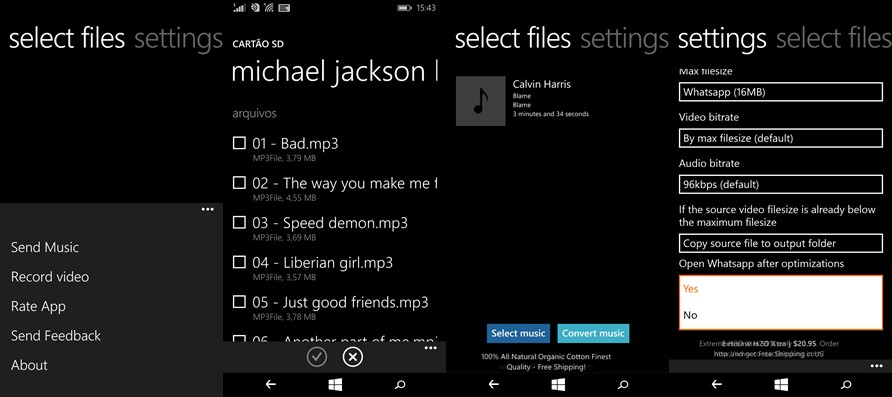The image size is (892, 397).
Task: Tap the 03 - Speed demon.mp3 file name
Action: click(330, 223)
